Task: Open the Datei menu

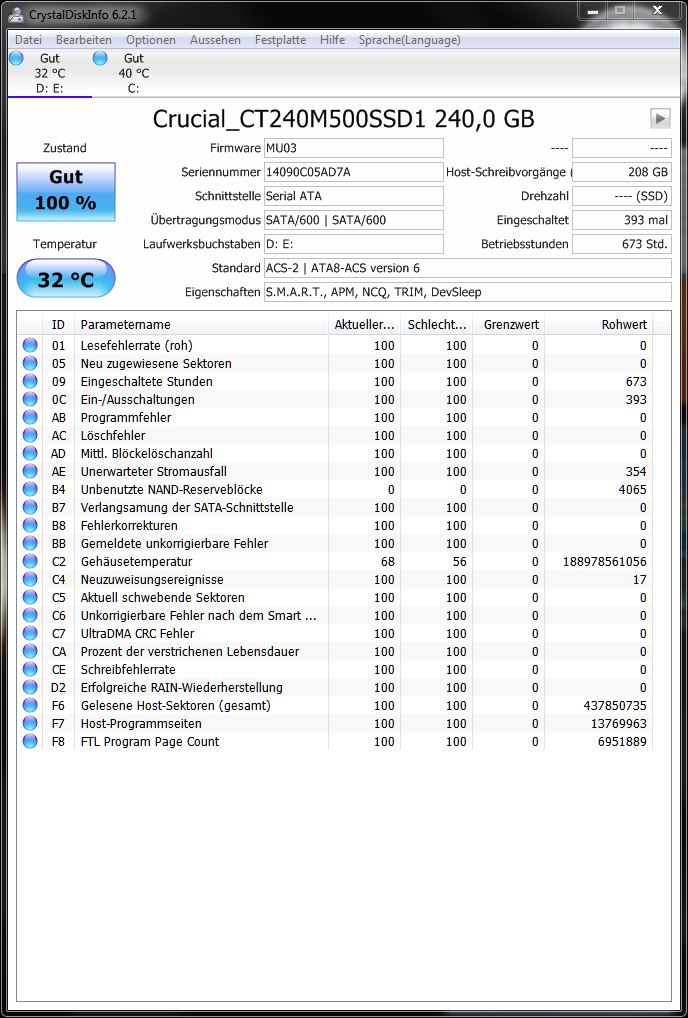Action: point(28,40)
